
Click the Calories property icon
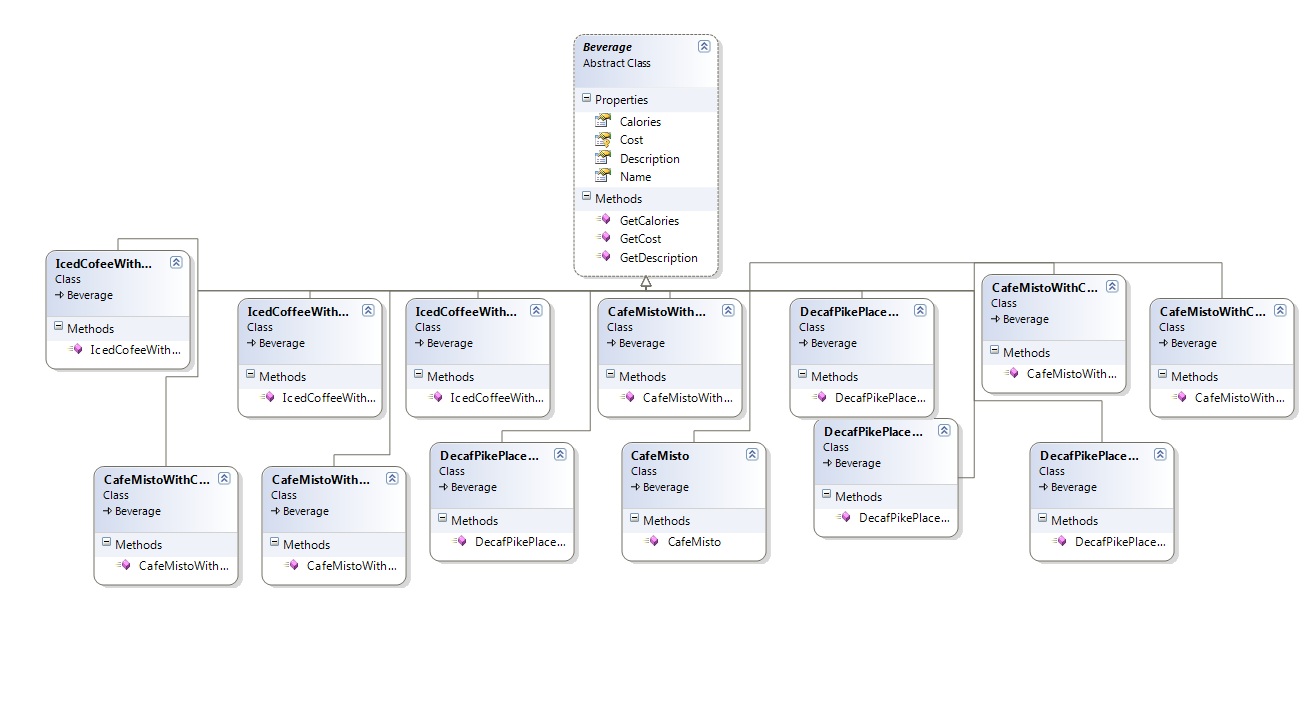(x=603, y=121)
